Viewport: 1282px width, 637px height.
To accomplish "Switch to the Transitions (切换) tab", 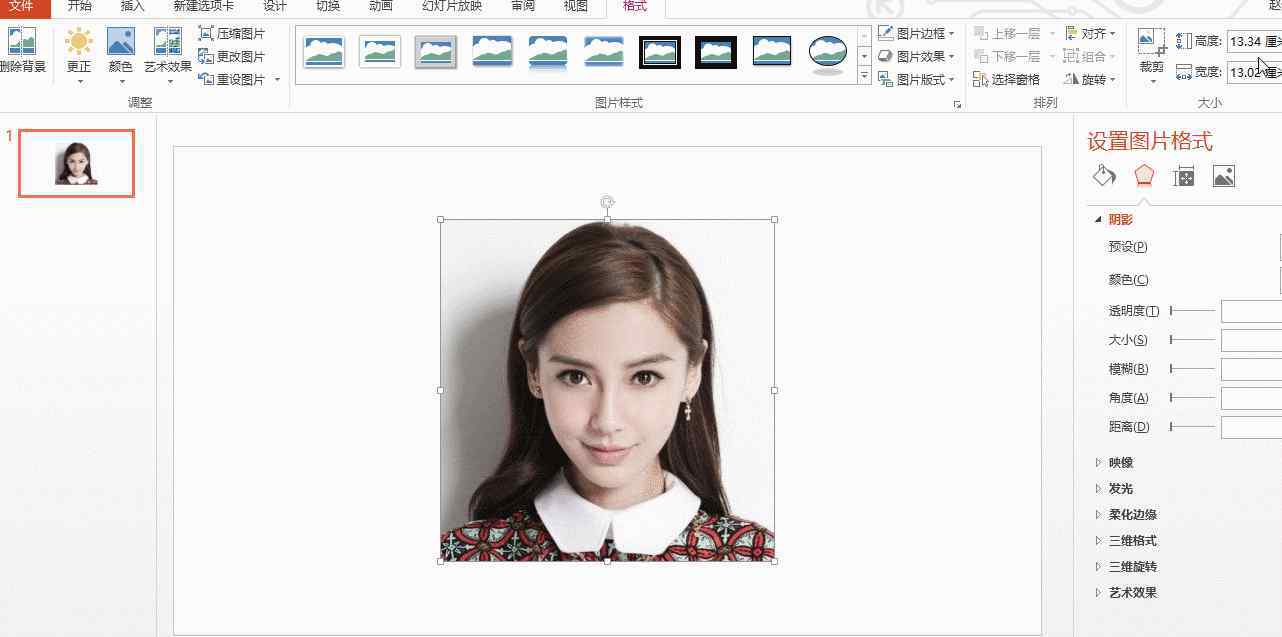I will (328, 7).
